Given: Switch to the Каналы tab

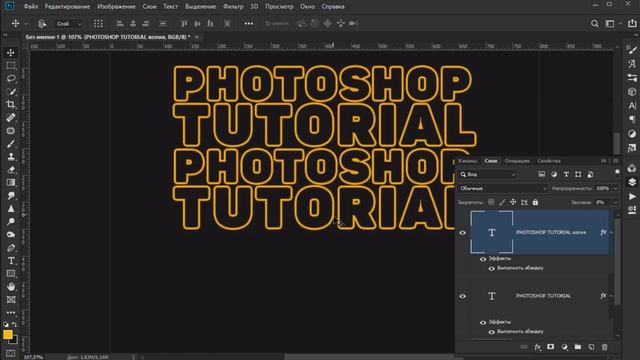Looking at the screenshot, I should [468, 161].
